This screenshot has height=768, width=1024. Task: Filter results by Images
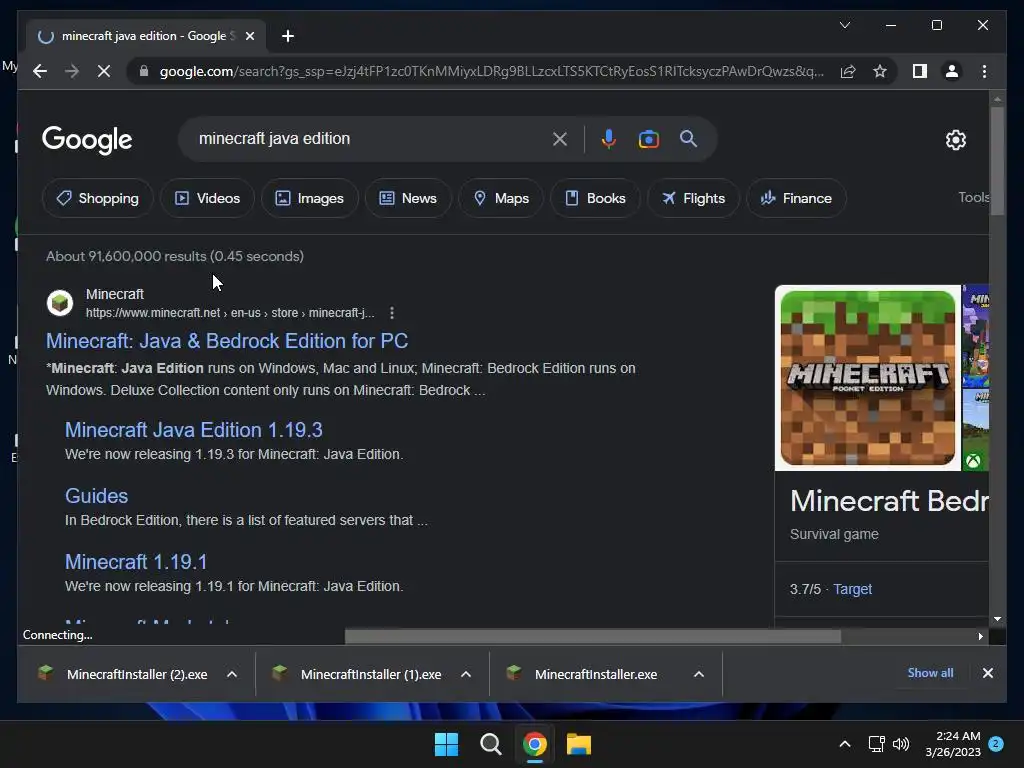click(310, 198)
